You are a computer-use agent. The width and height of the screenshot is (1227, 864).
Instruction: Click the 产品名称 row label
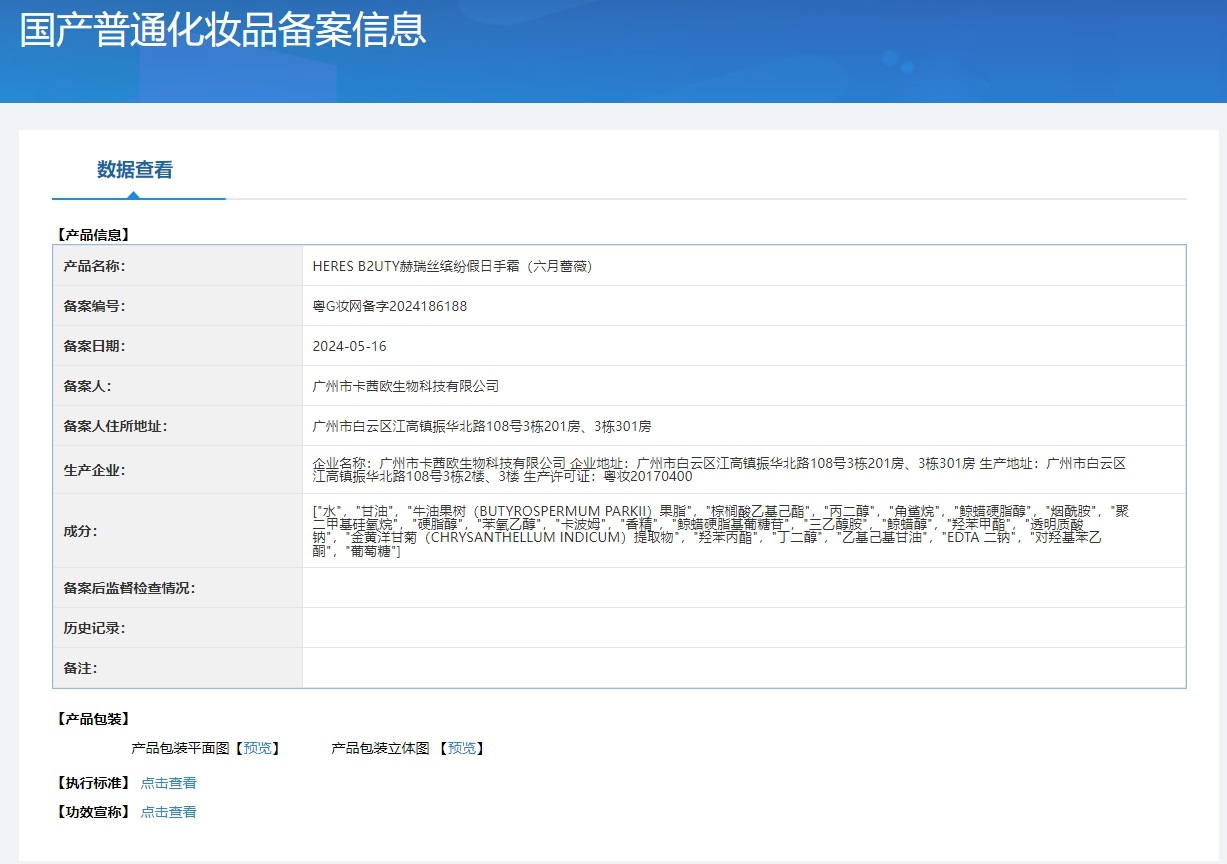click(94, 266)
